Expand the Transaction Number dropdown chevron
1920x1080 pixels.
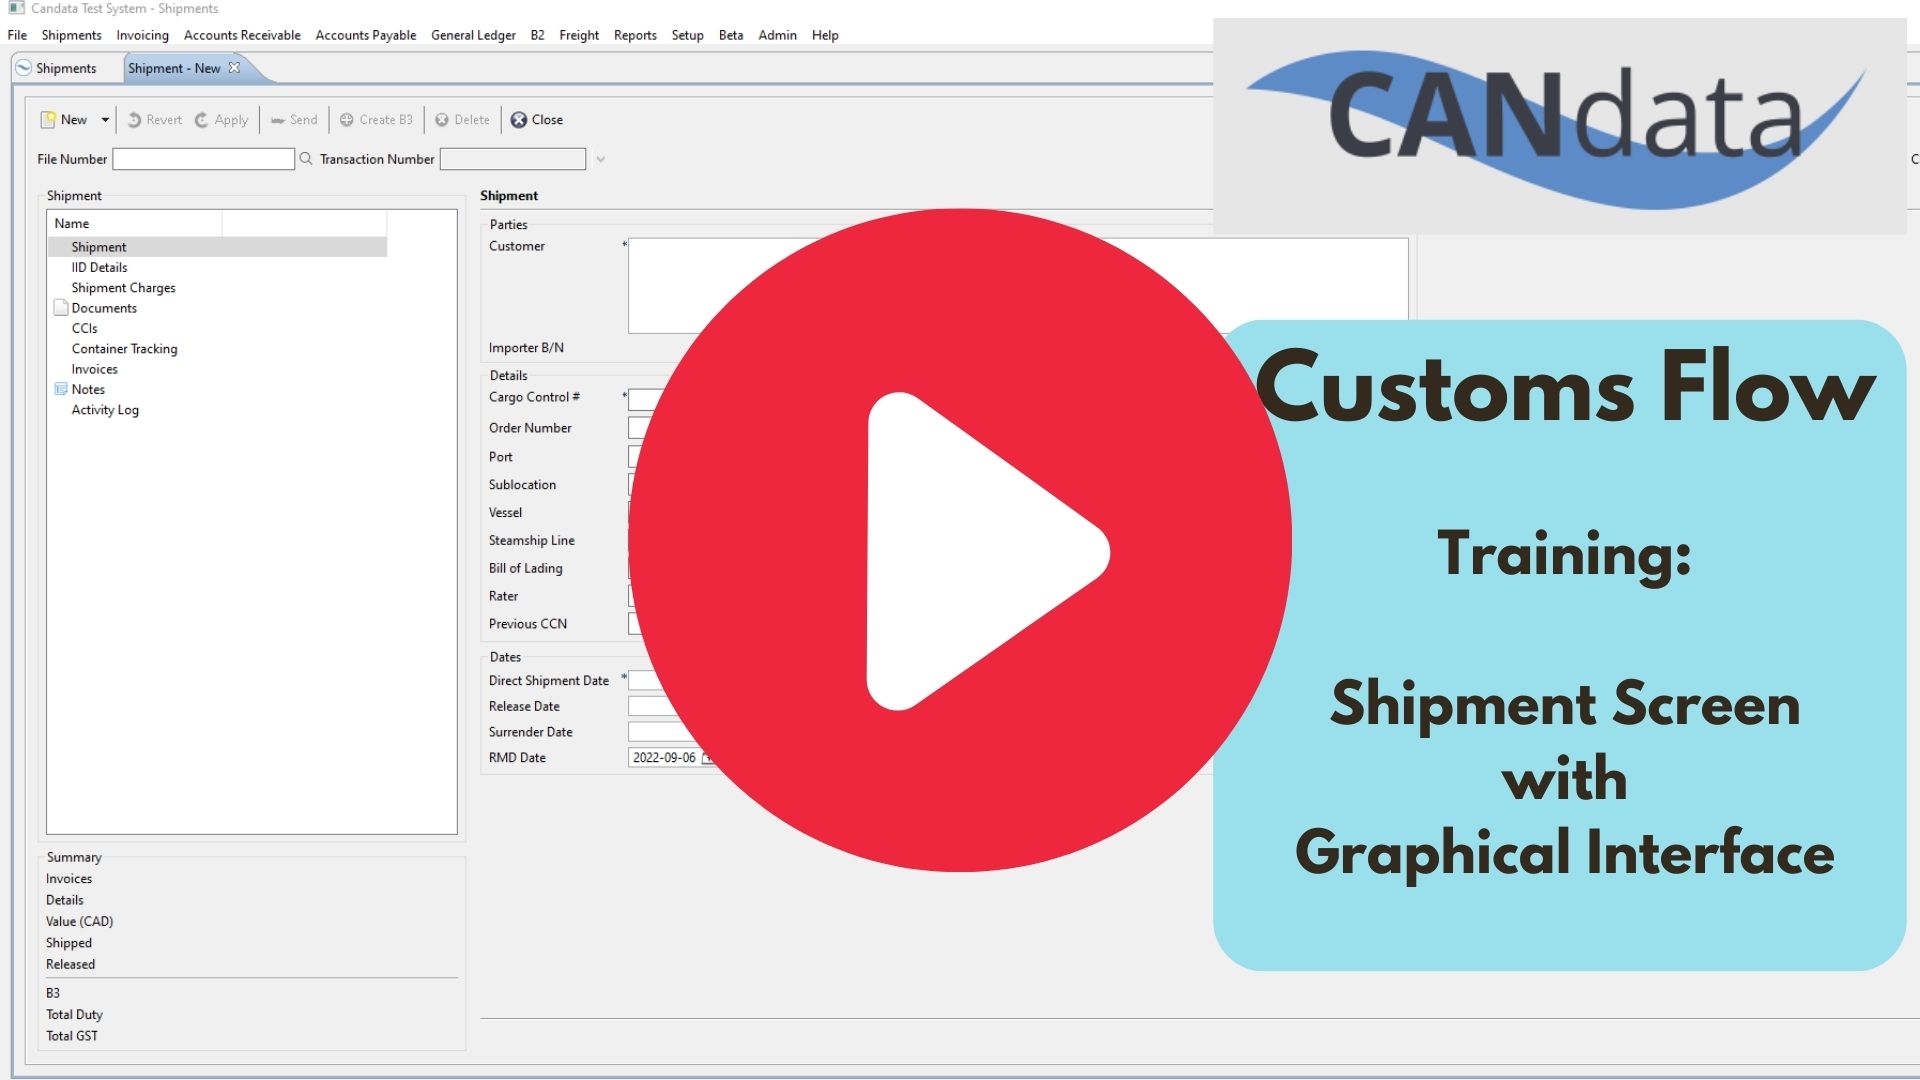point(600,159)
